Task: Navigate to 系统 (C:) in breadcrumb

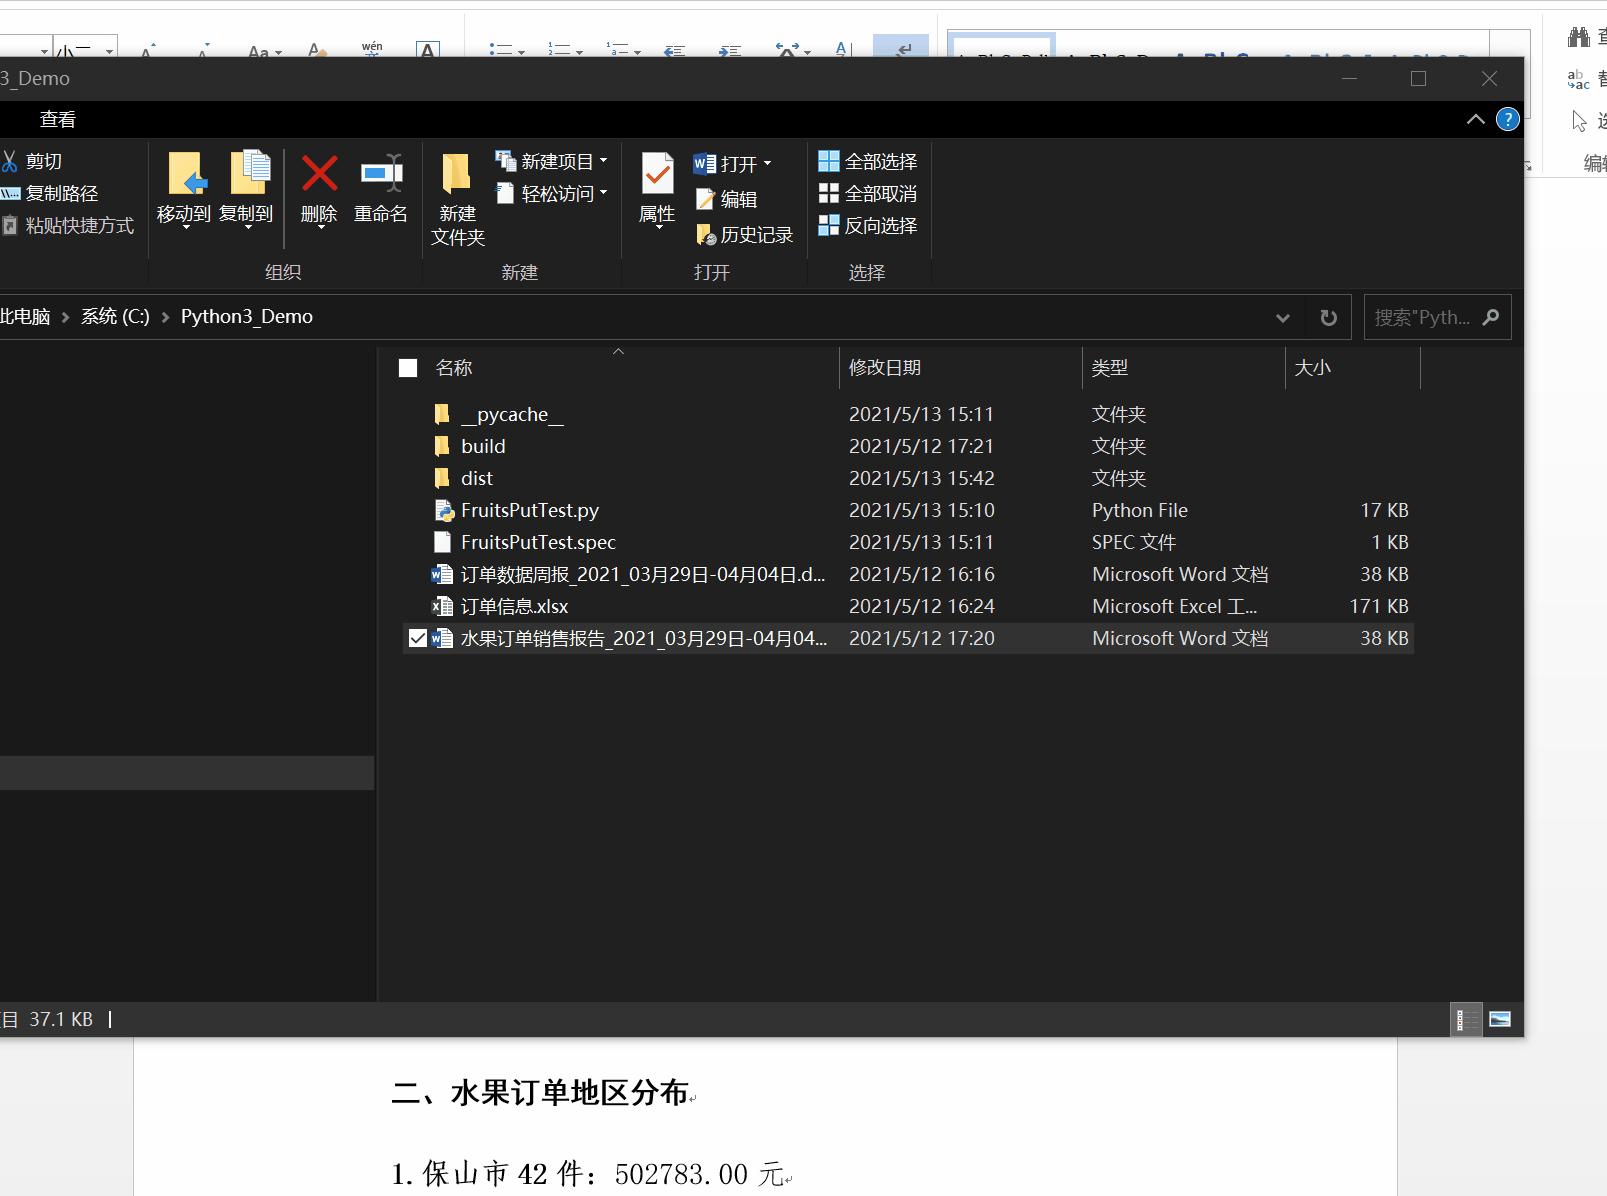Action: click(114, 316)
